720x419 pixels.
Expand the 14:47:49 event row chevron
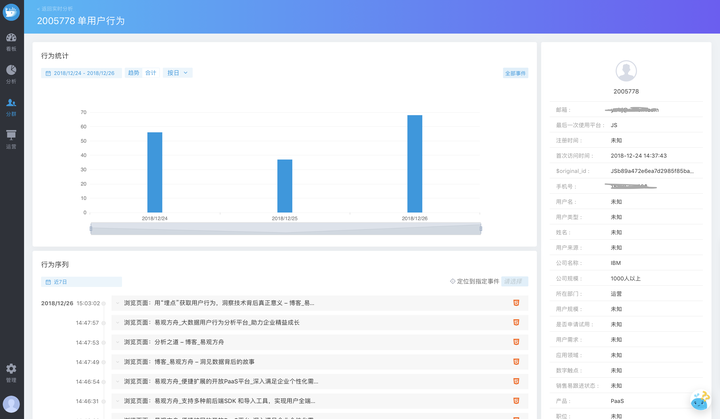[118, 362]
